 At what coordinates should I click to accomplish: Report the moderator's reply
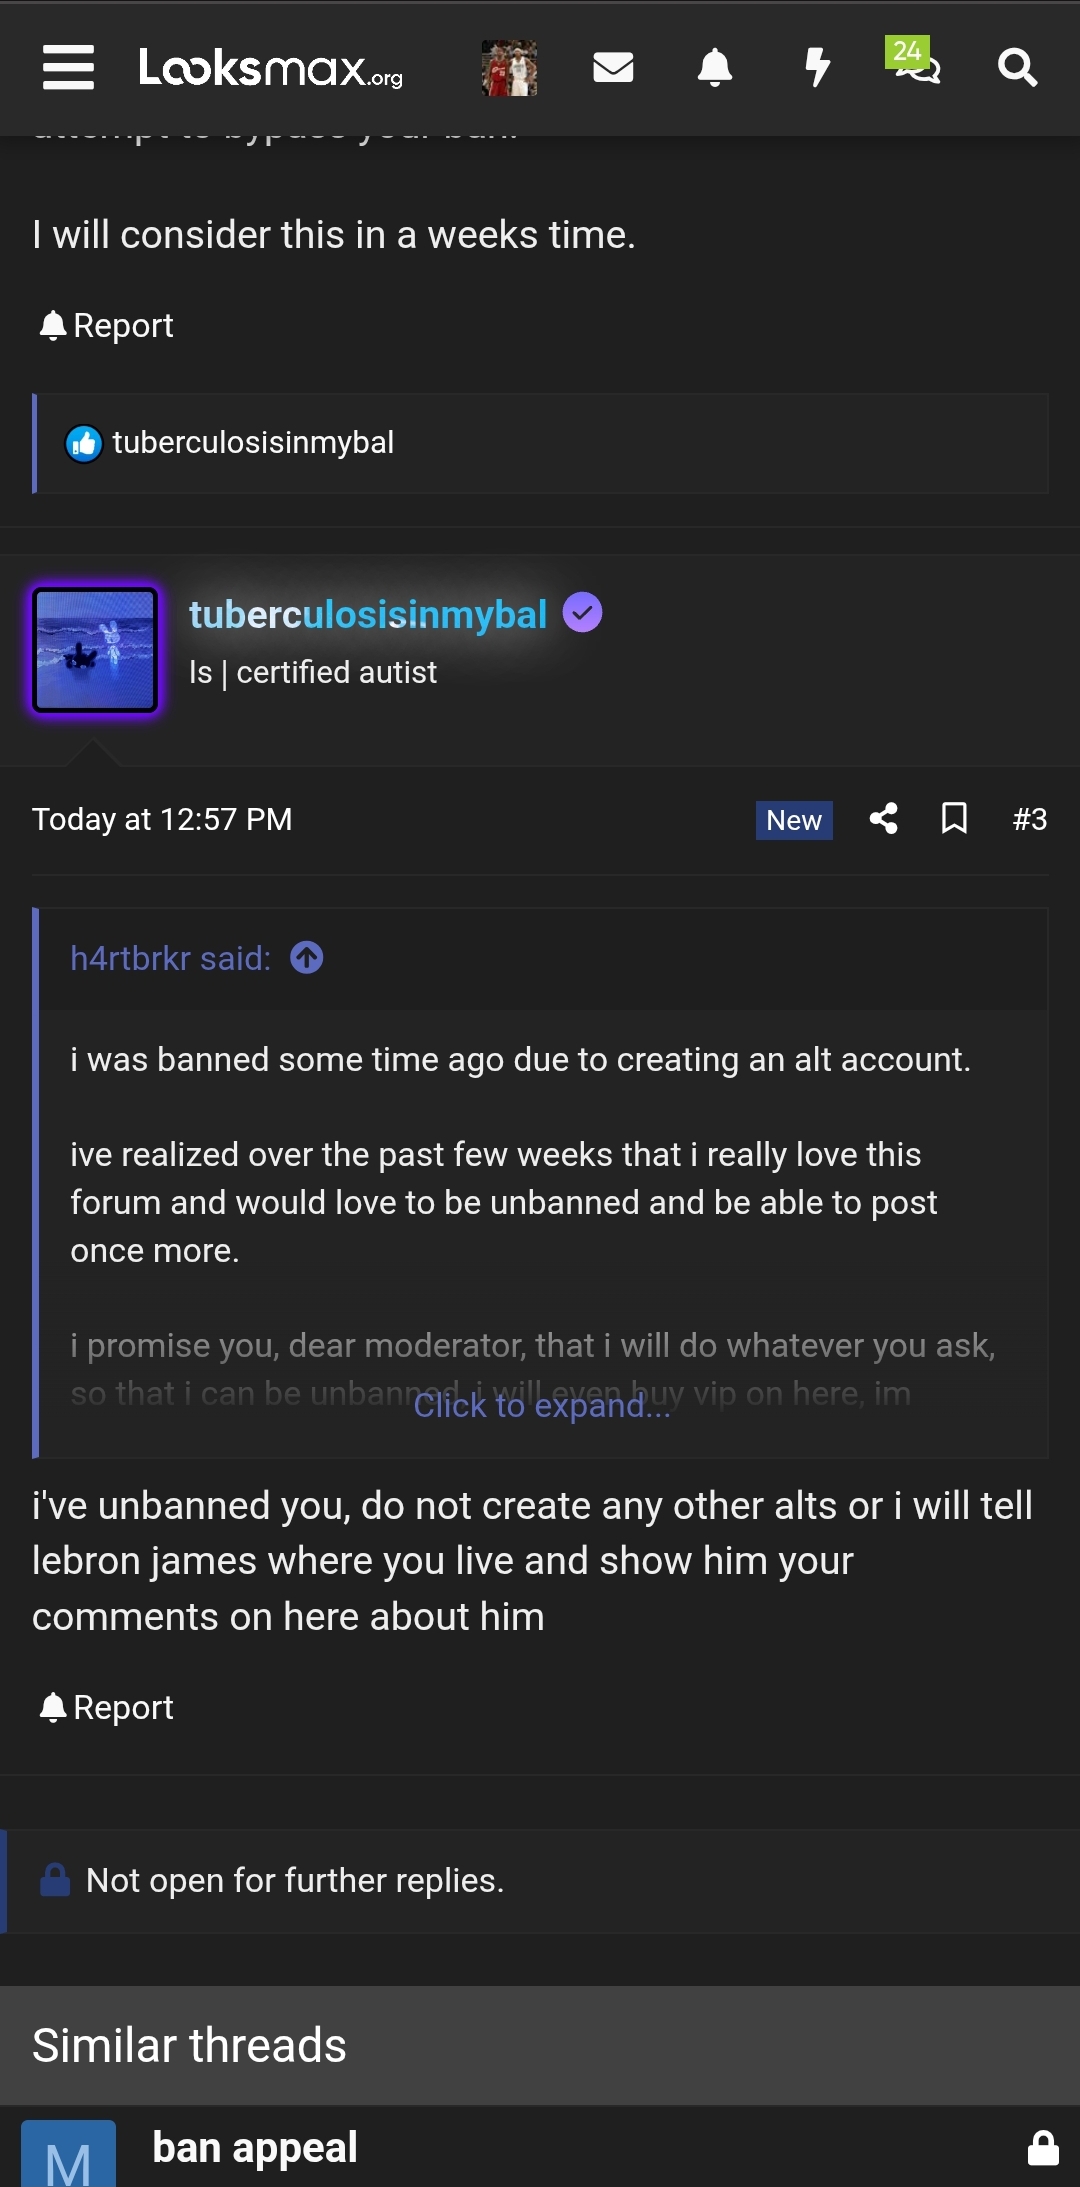point(104,1707)
